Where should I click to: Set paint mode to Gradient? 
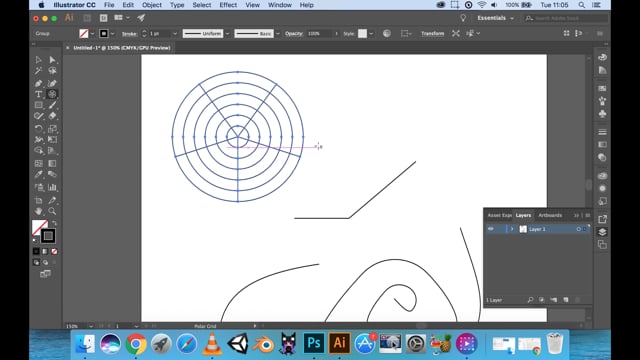coord(45,251)
